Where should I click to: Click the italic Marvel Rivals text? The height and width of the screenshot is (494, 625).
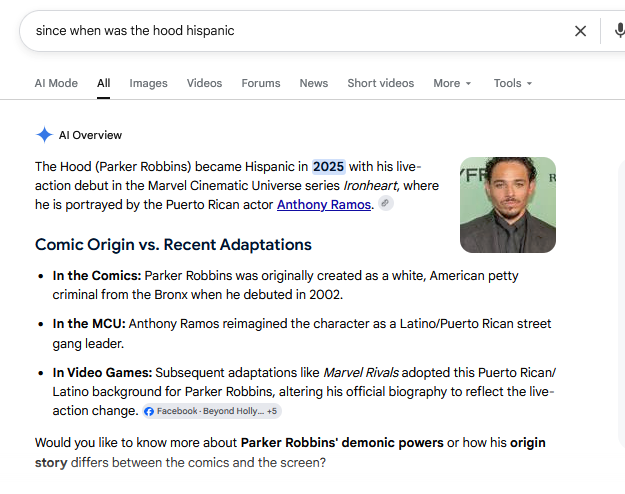pos(361,372)
